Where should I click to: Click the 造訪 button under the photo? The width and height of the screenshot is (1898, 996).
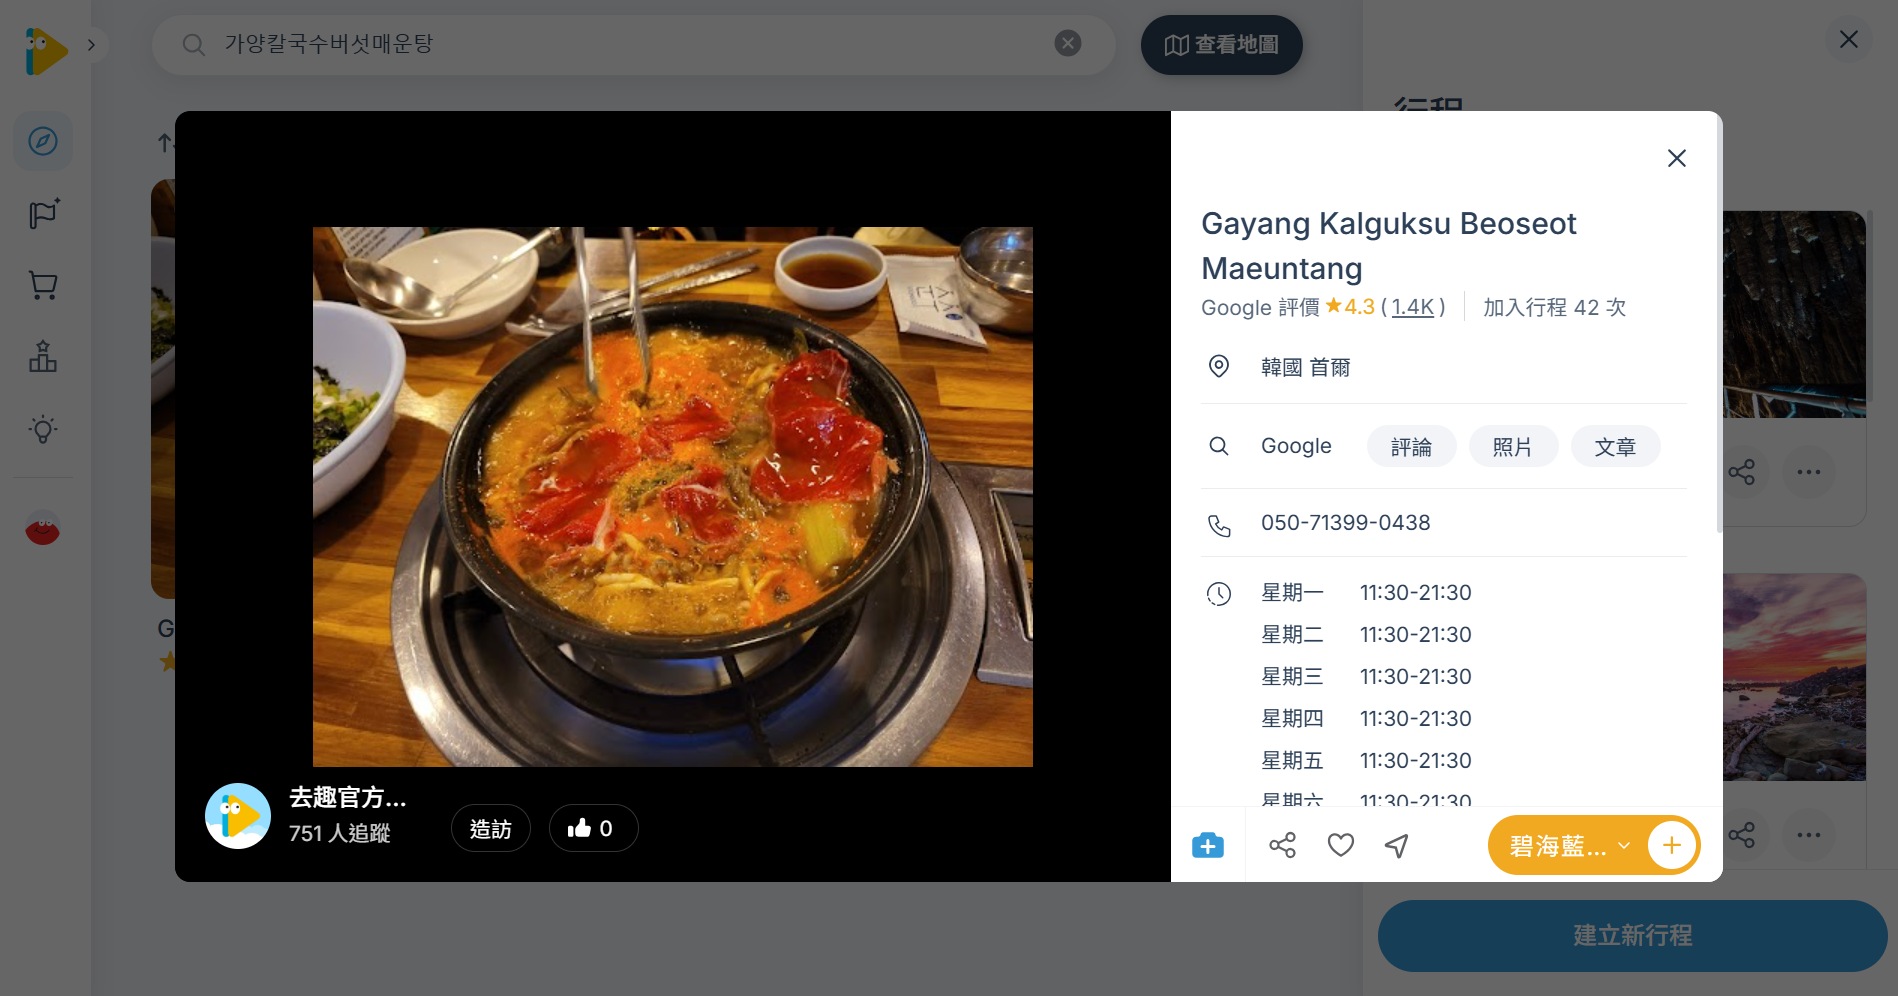[x=490, y=828]
